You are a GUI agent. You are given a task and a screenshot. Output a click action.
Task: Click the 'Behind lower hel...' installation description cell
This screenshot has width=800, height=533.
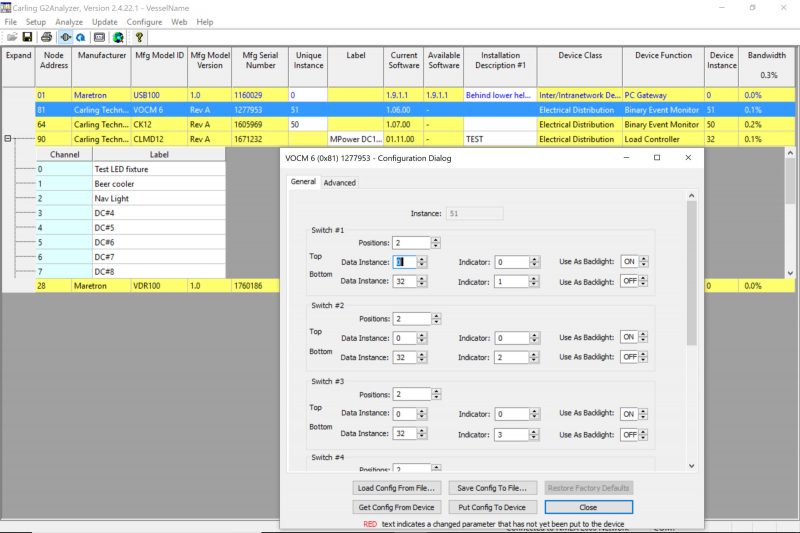[x=500, y=95]
